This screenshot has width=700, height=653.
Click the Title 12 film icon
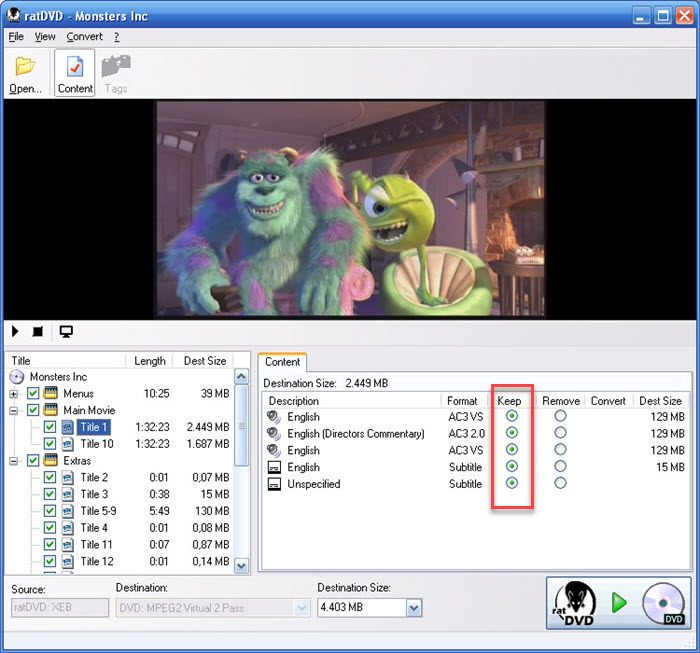tap(67, 561)
